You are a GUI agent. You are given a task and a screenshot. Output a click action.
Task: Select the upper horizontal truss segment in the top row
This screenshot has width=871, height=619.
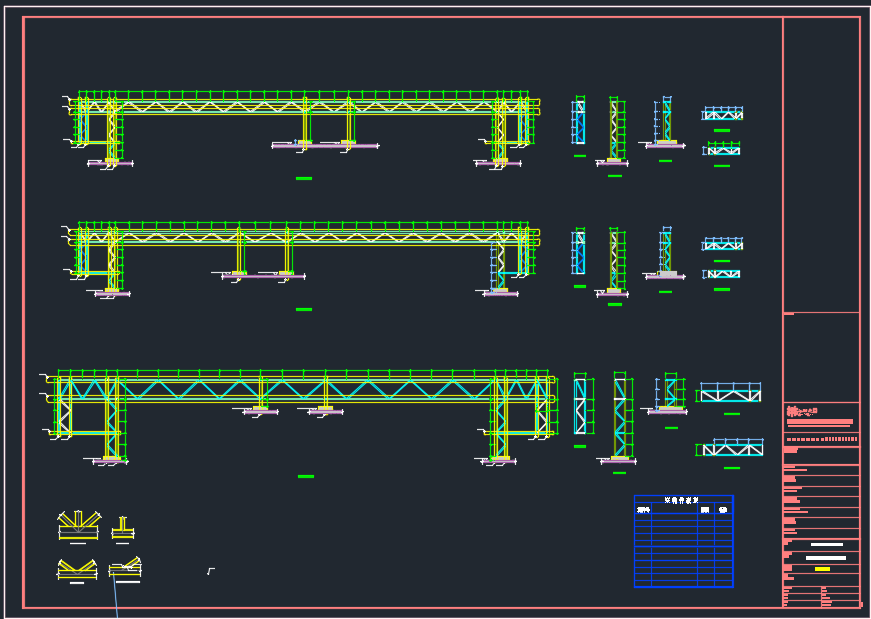tap(722, 114)
